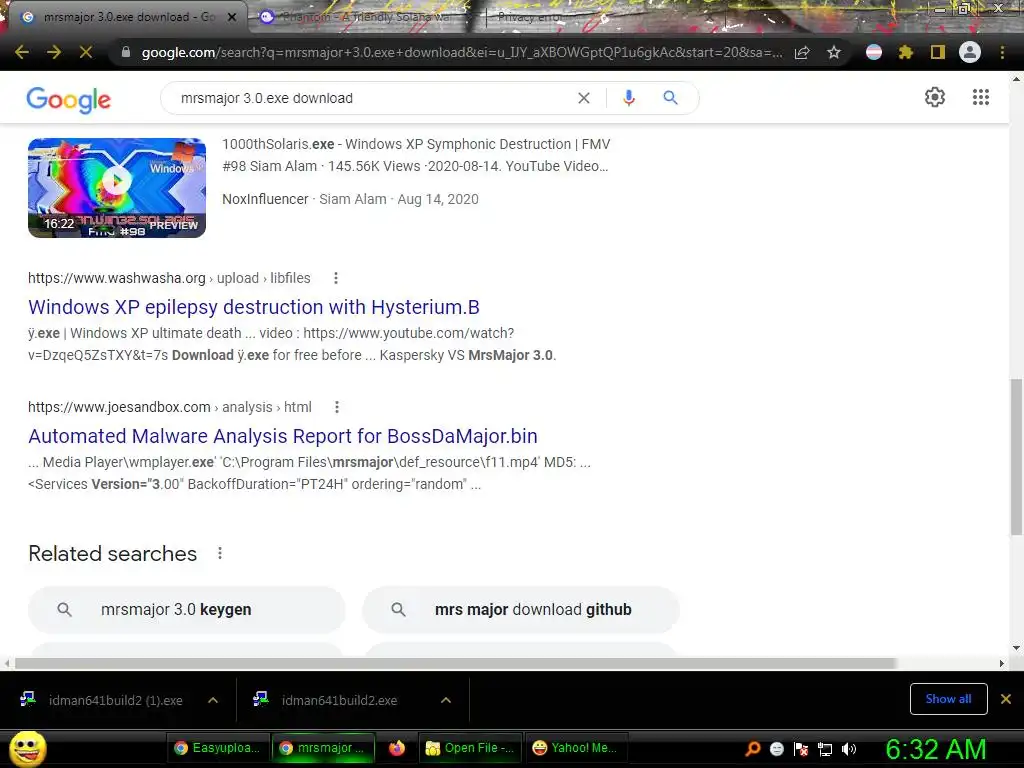
Task: Open the Firefox taskbar icon
Action: [396, 748]
